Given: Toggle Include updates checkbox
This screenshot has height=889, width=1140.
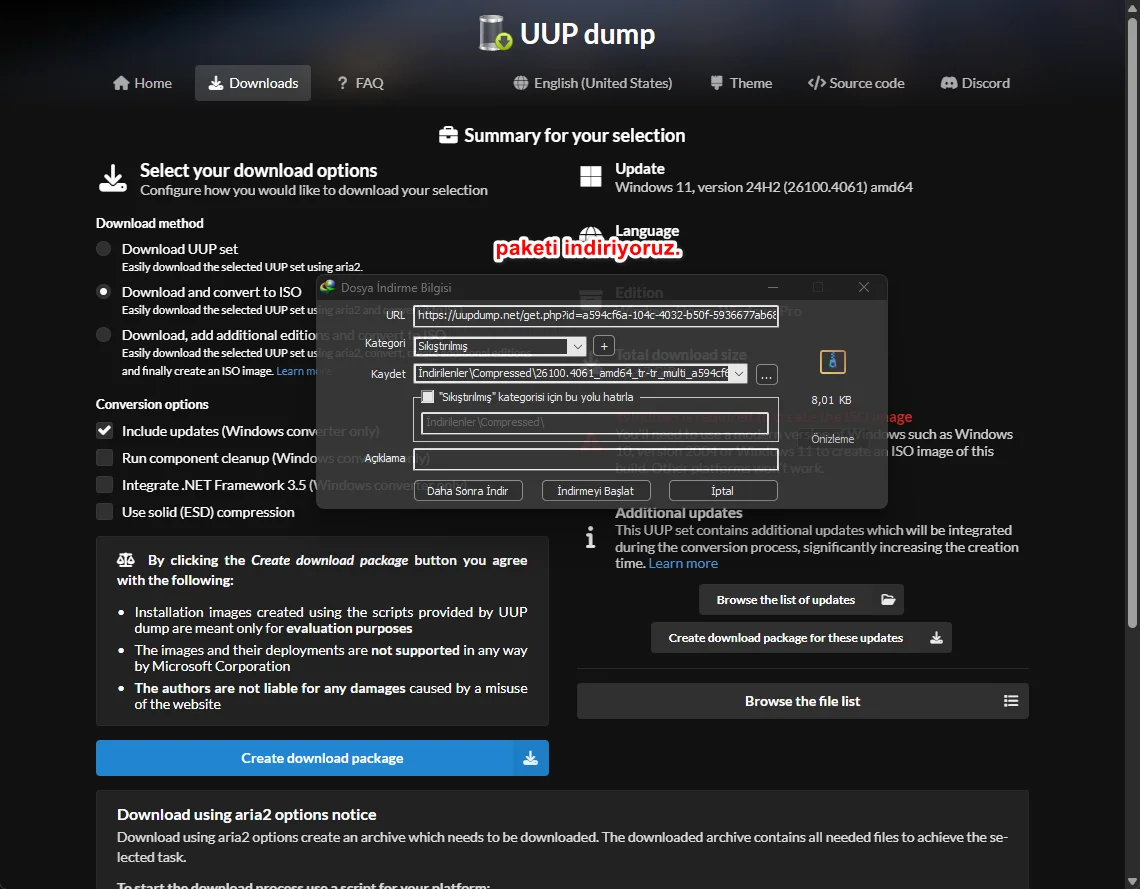Looking at the screenshot, I should pyautogui.click(x=105, y=430).
